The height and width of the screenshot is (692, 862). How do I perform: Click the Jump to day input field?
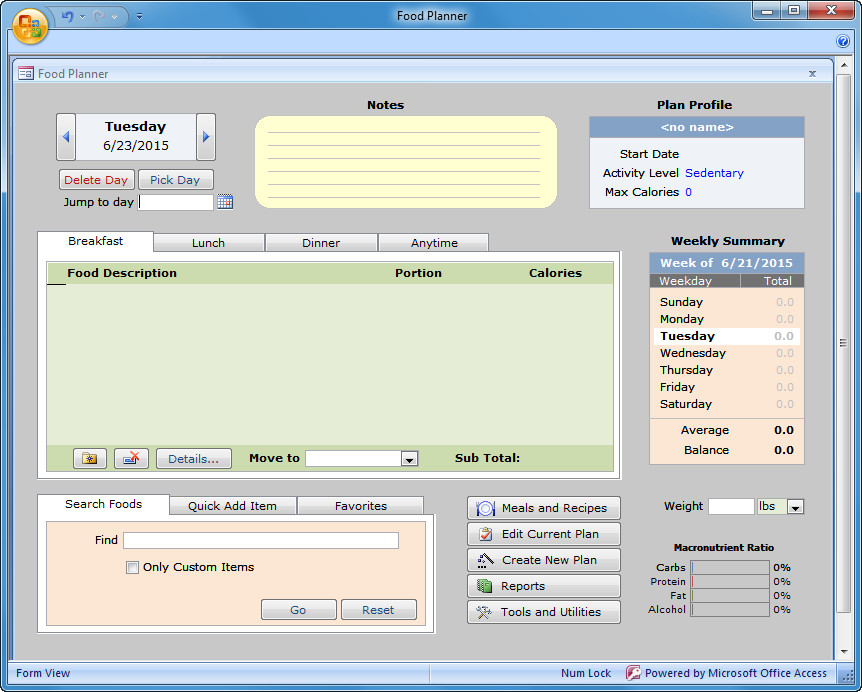175,202
